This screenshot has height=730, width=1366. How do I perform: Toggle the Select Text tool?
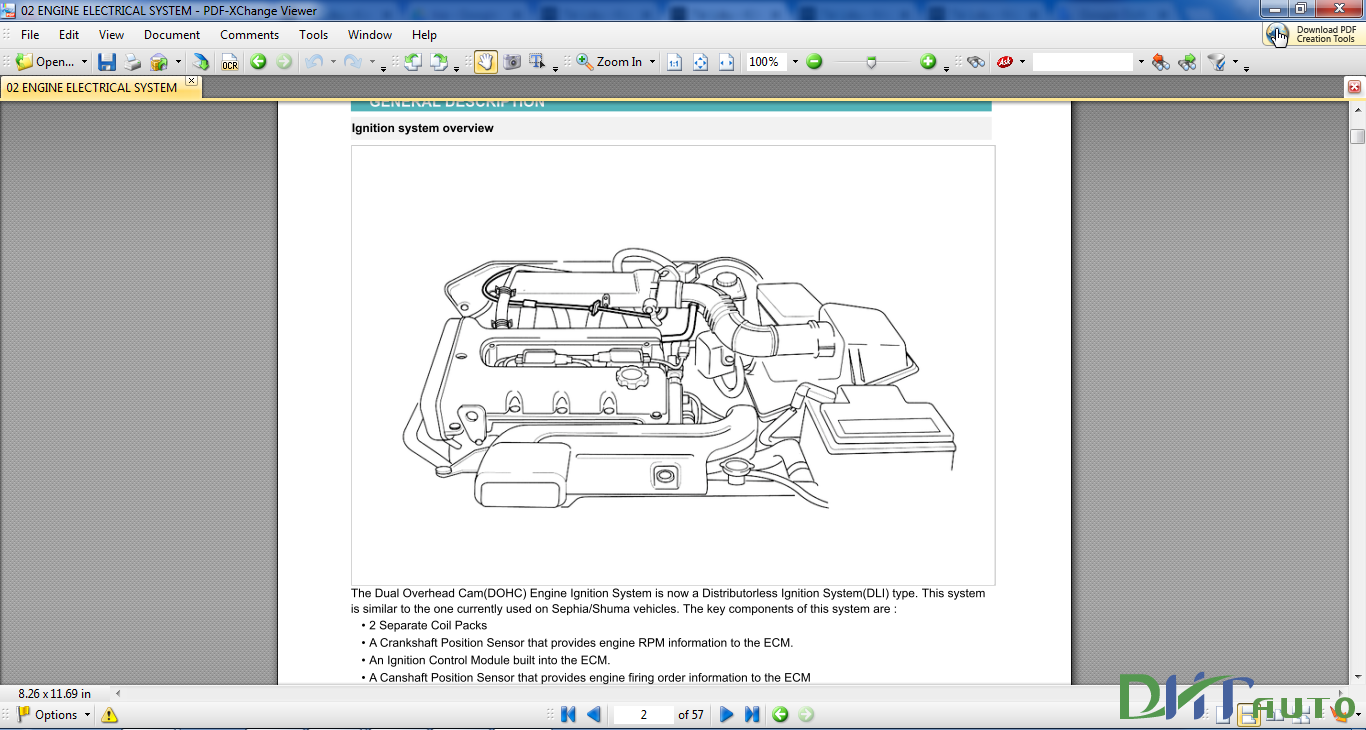tap(537, 61)
